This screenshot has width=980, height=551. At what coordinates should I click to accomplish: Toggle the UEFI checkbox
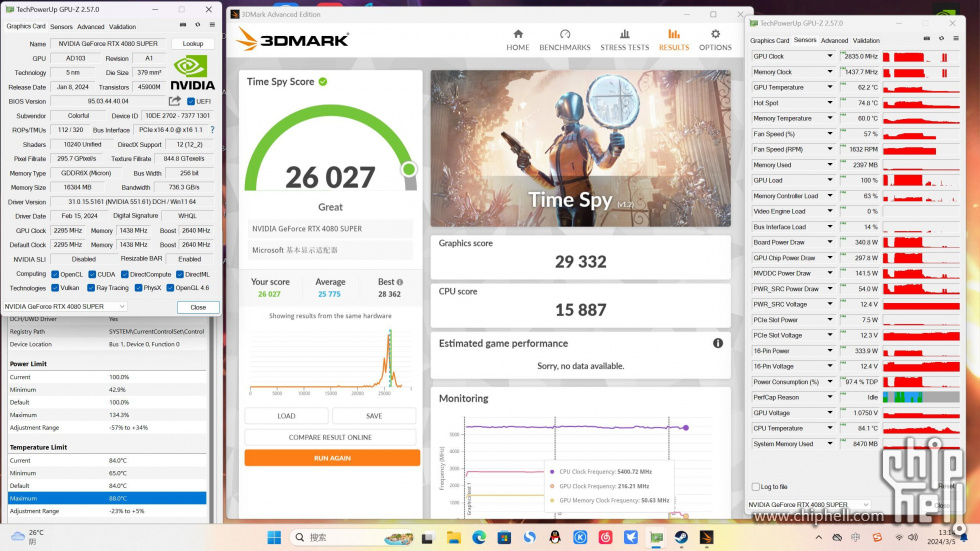point(191,101)
